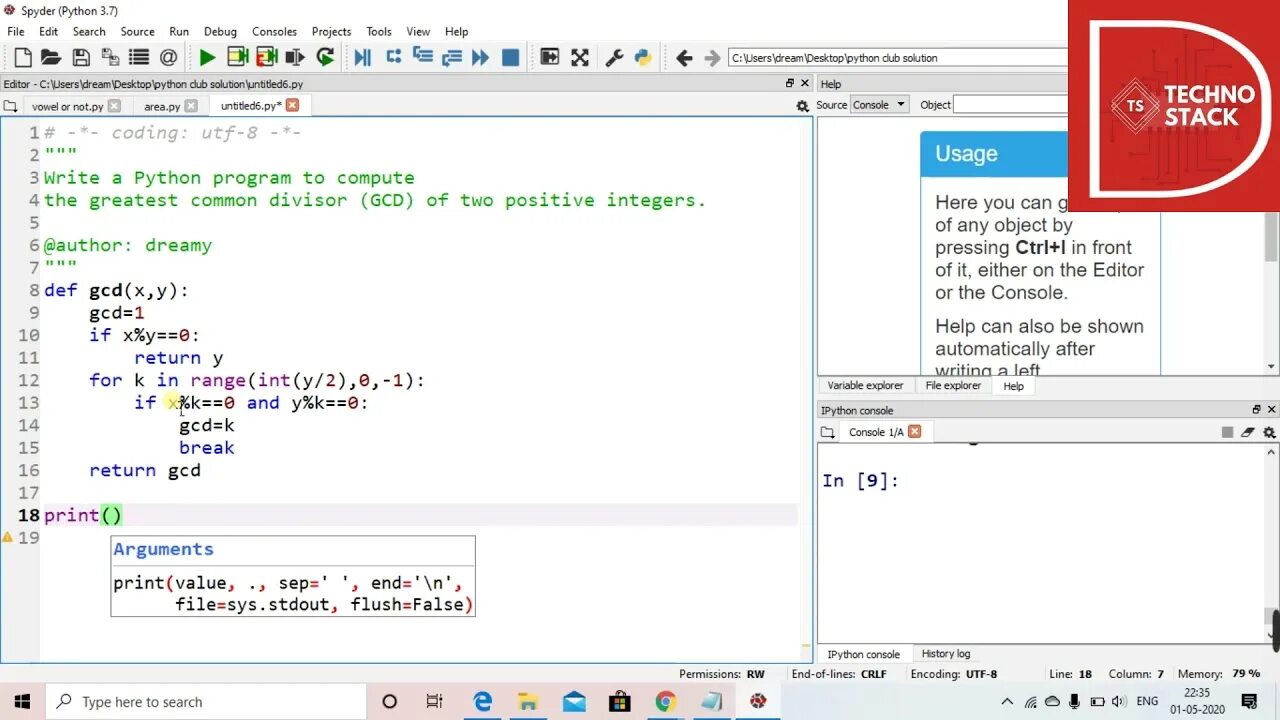Open file using the folder toolbar icon
The height and width of the screenshot is (720, 1280).
pos(51,58)
